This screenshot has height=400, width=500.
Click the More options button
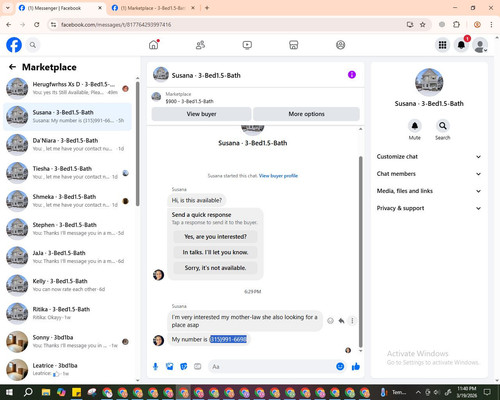point(306,114)
